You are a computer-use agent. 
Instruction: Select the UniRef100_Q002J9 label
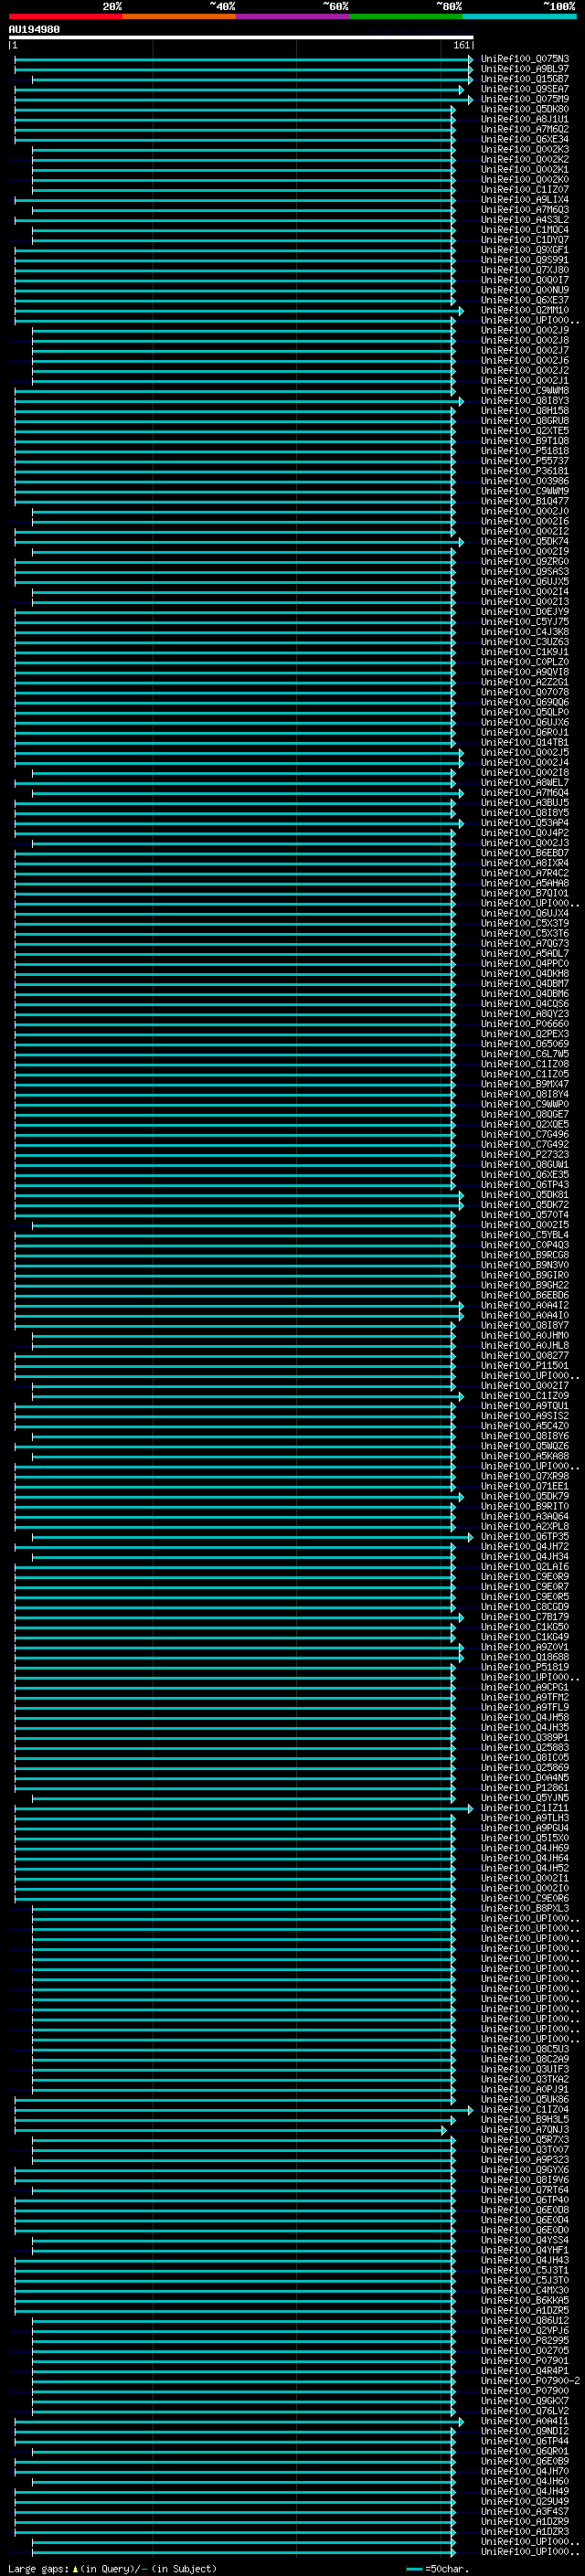(525, 330)
